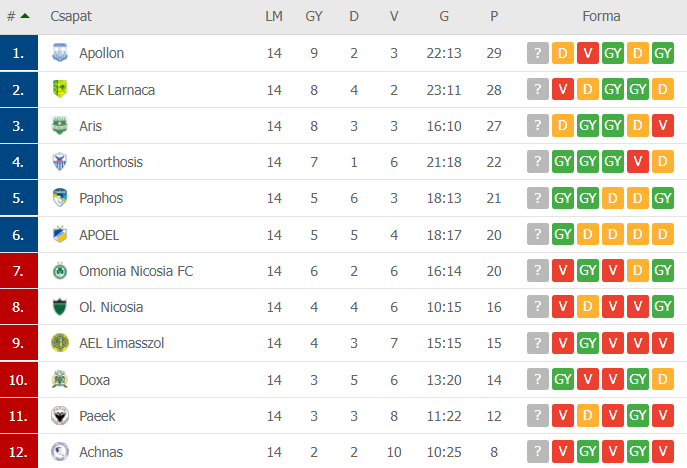Open the Paphos team link
Image resolution: width=687 pixels, height=468 pixels.
[101, 198]
